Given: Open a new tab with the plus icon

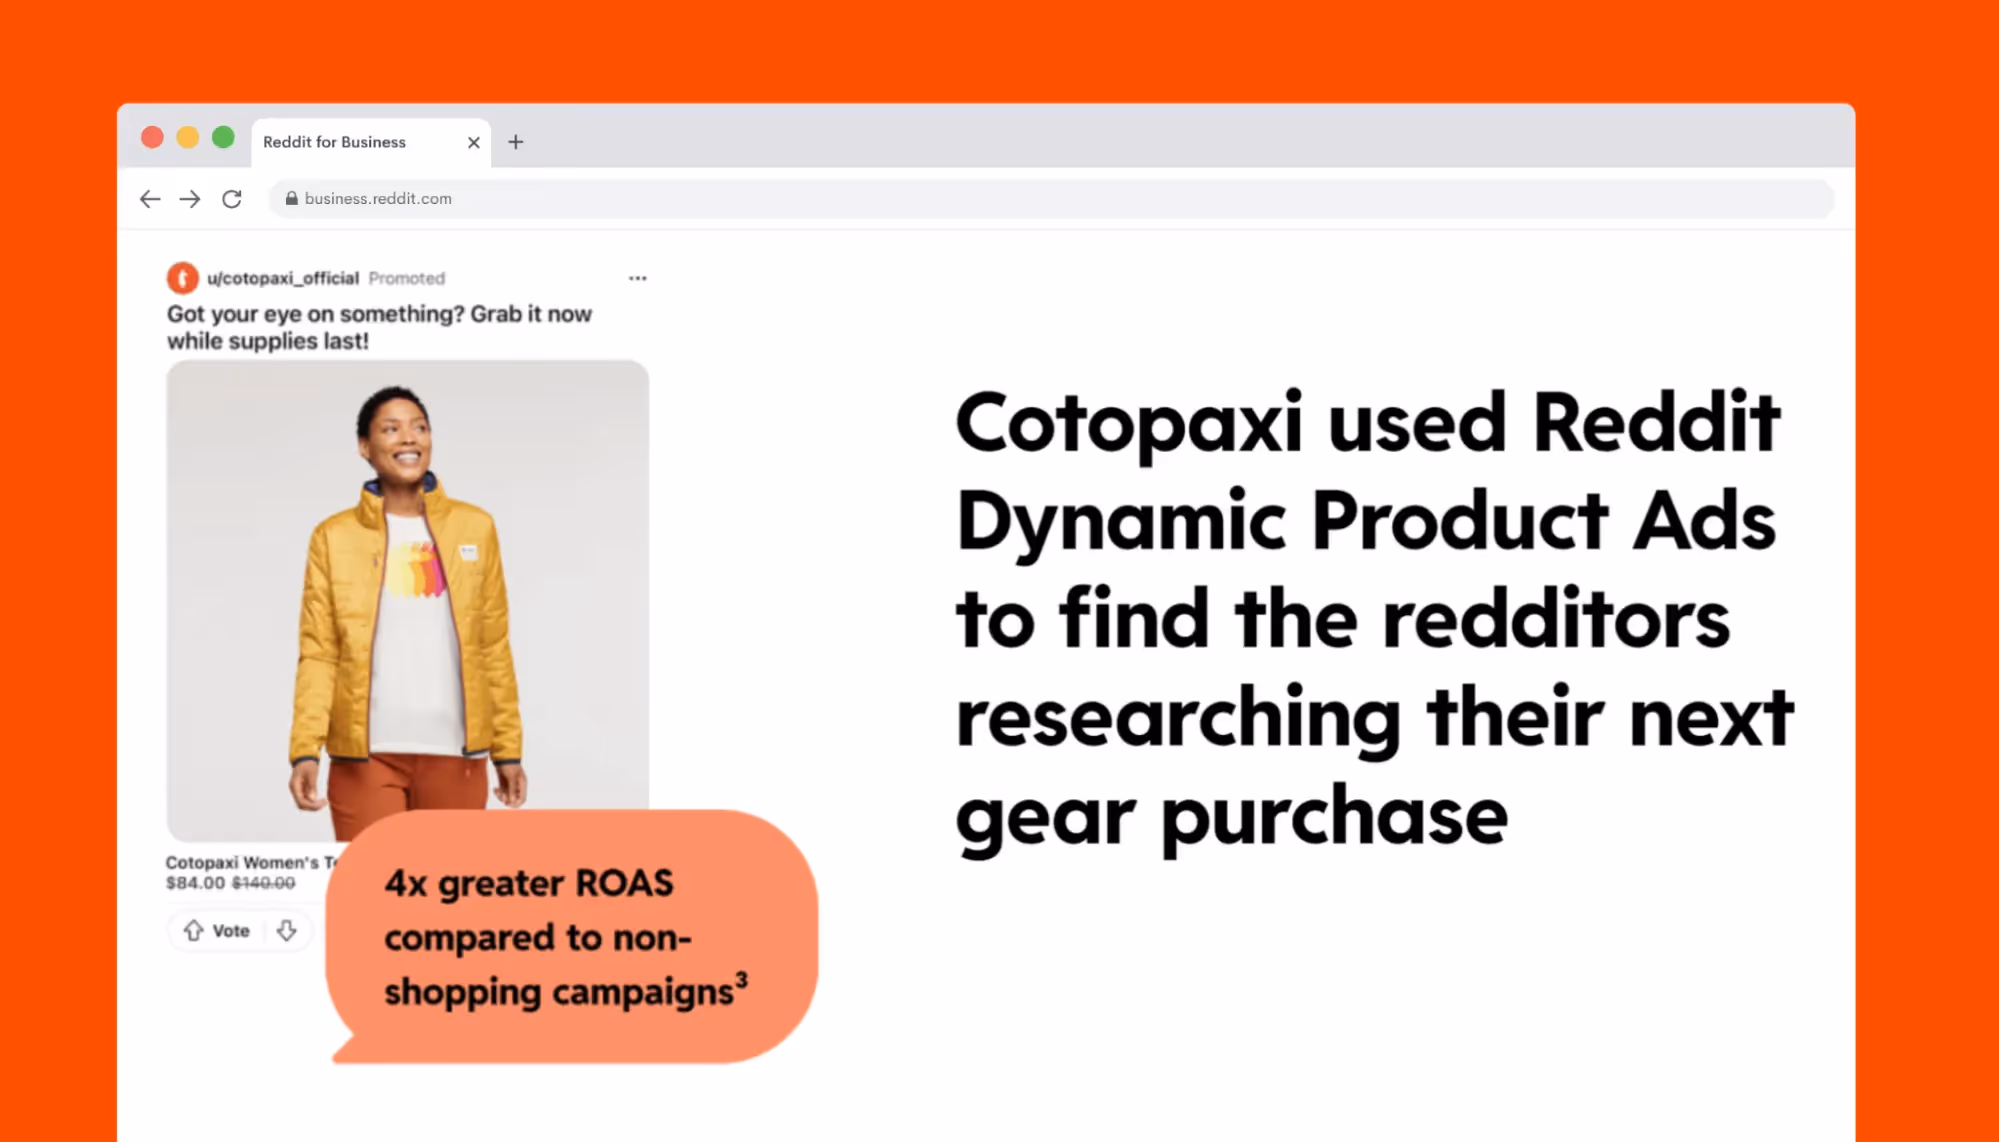Looking at the screenshot, I should tap(516, 142).
